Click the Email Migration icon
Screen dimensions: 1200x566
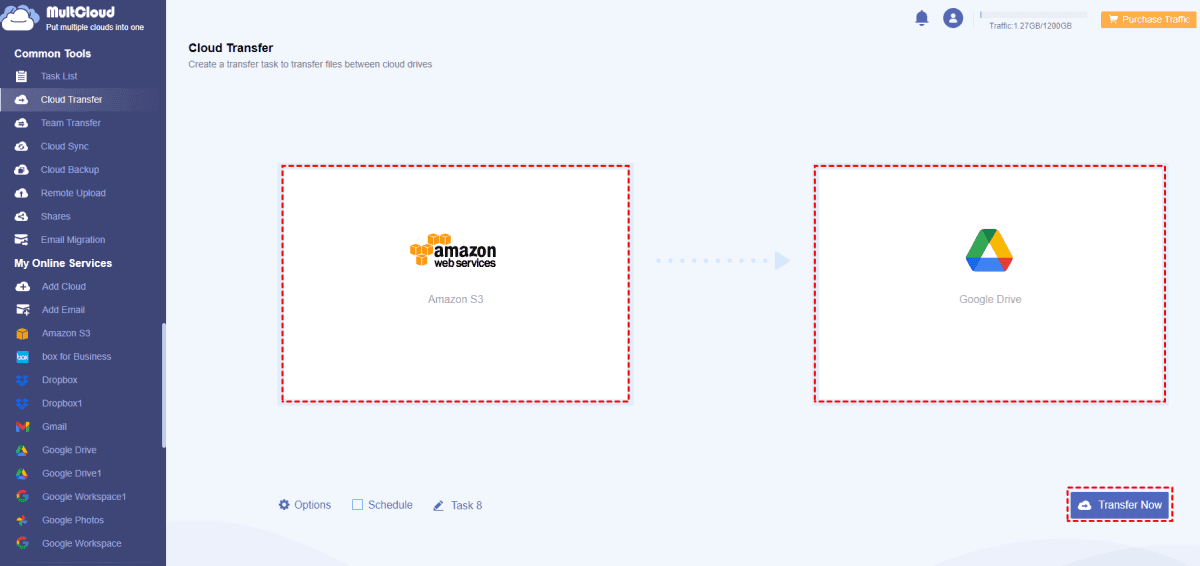21,240
